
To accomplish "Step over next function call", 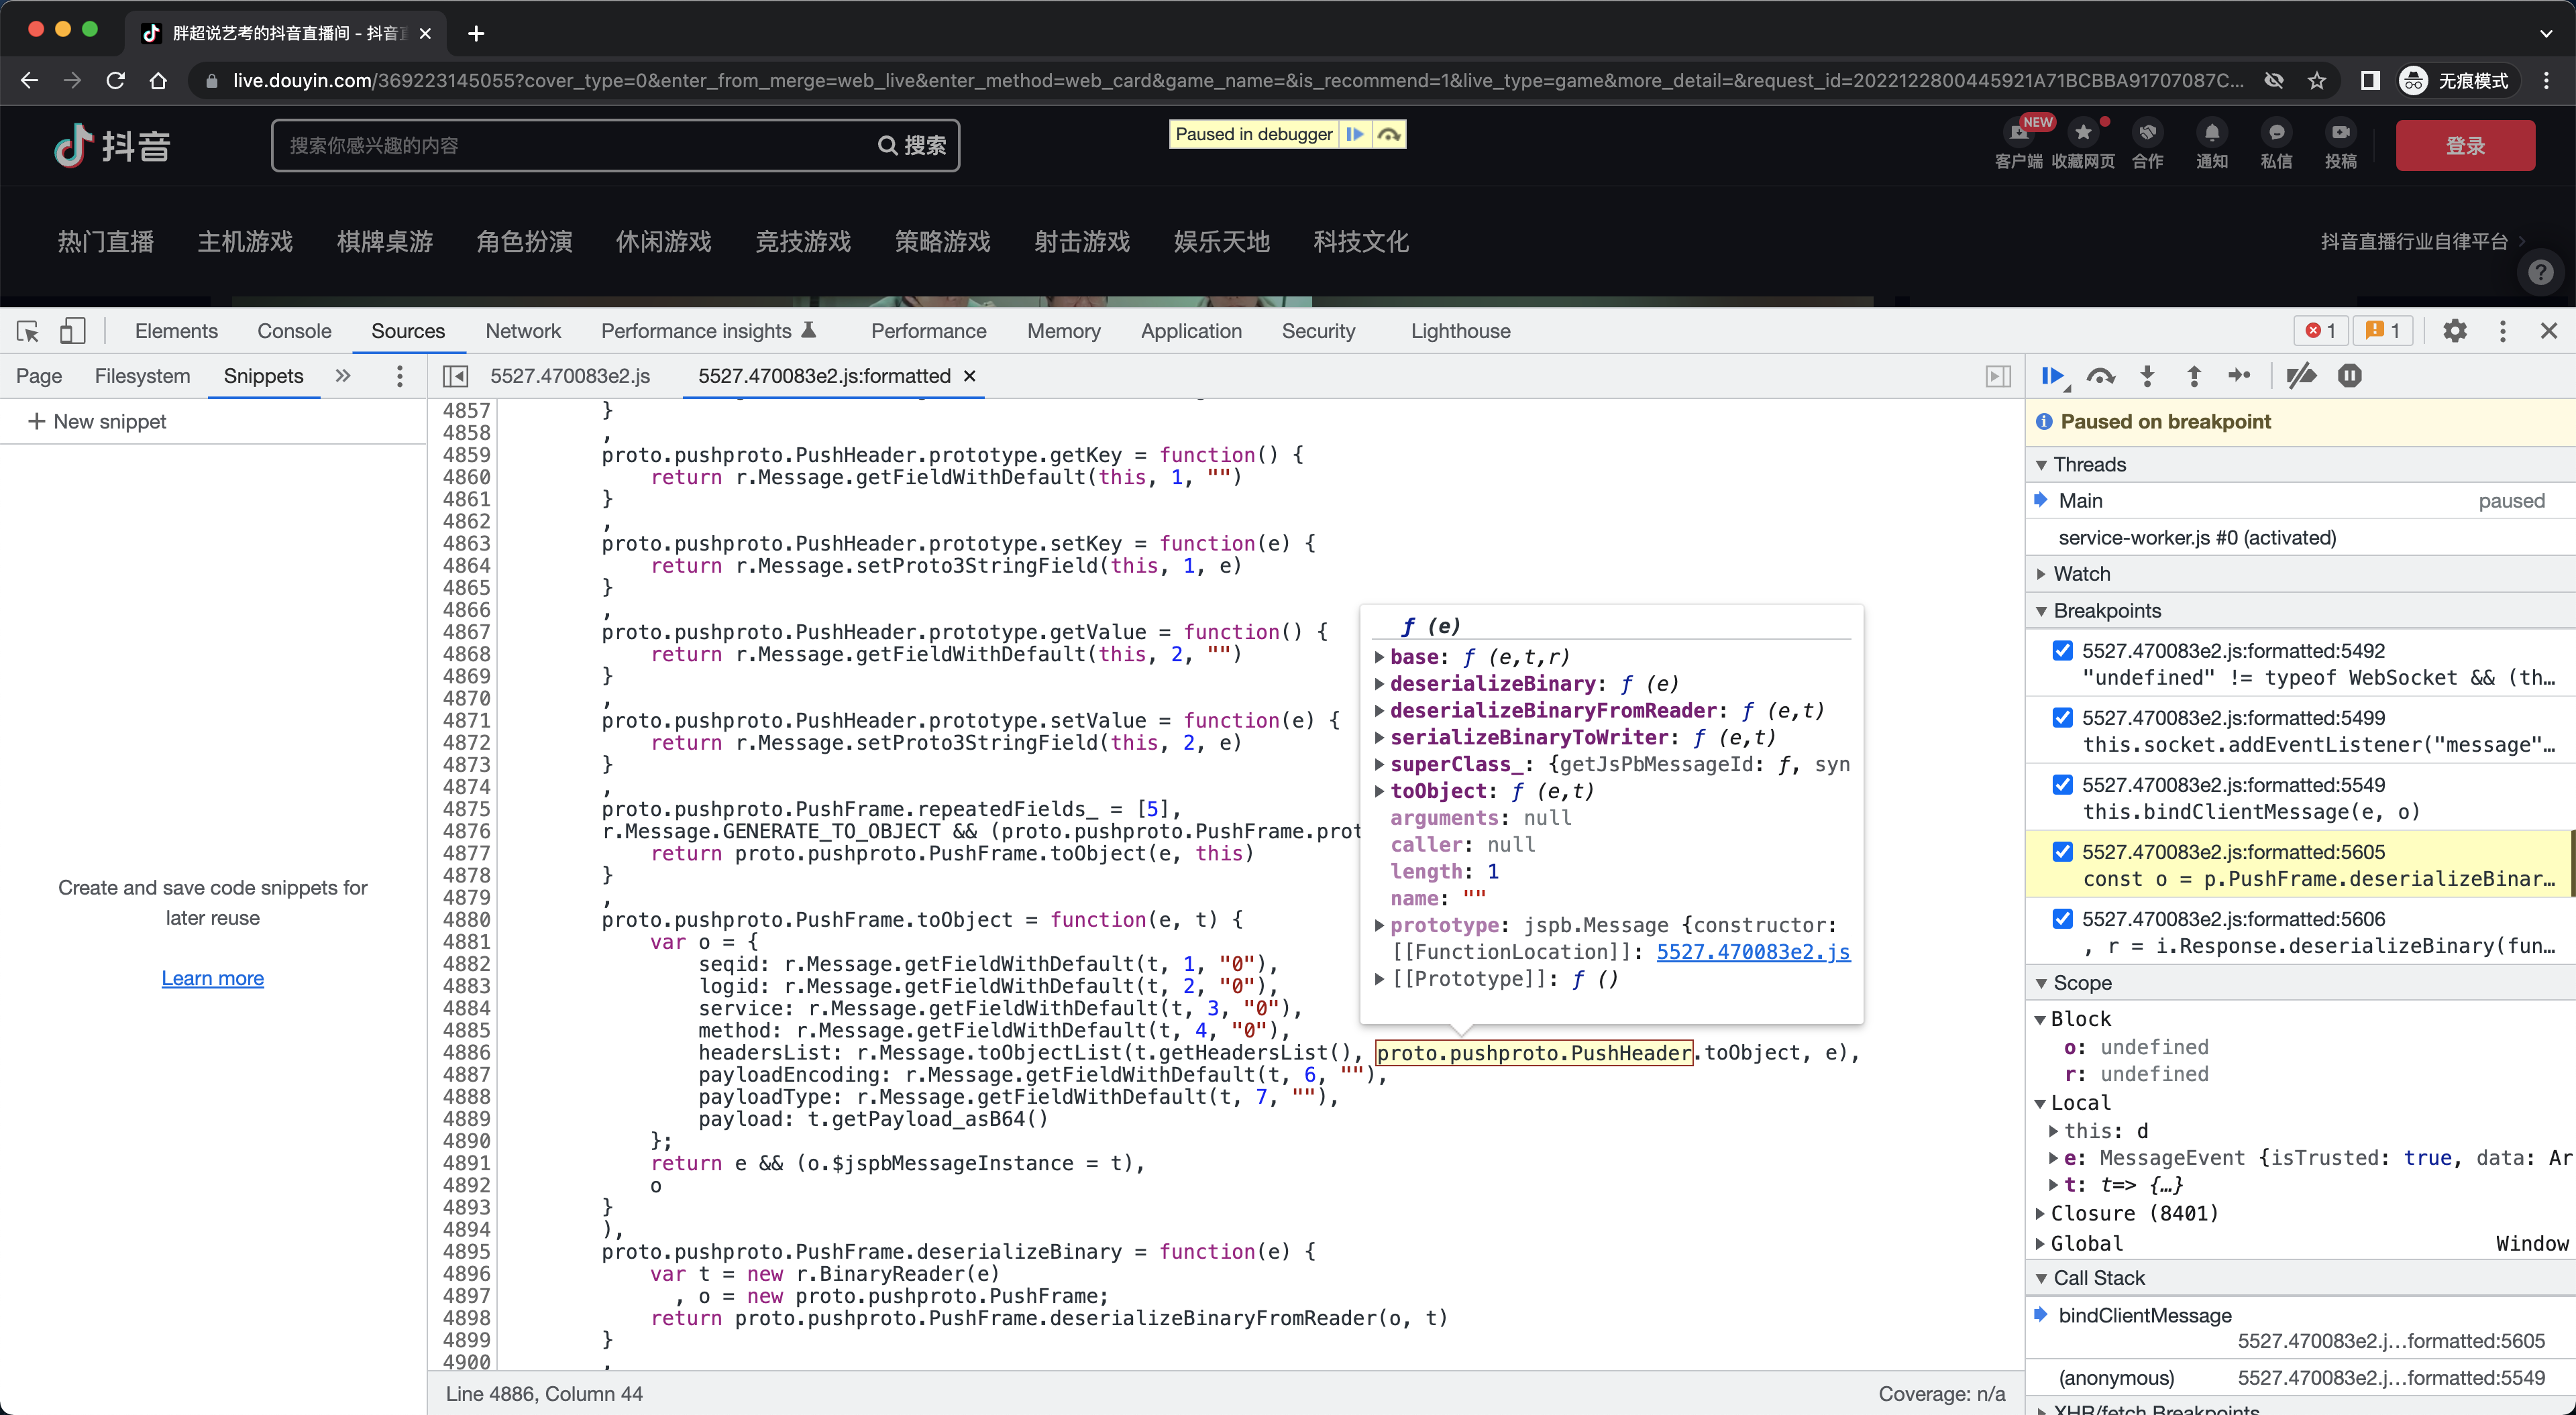I will click(2101, 376).
